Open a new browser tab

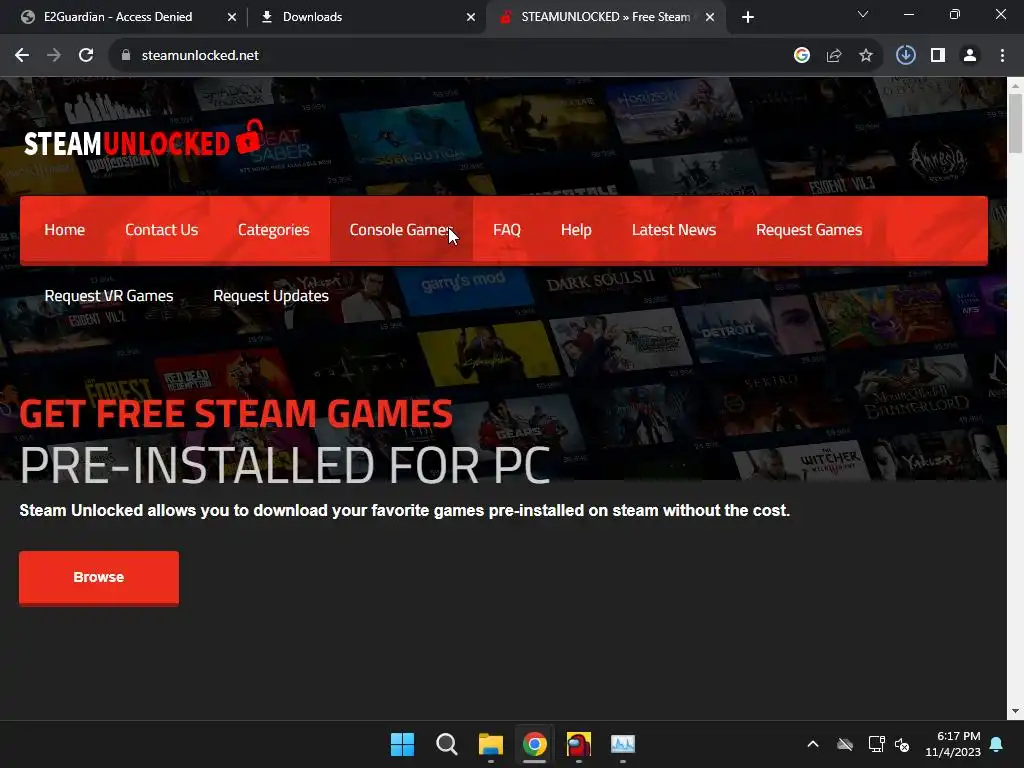point(748,17)
